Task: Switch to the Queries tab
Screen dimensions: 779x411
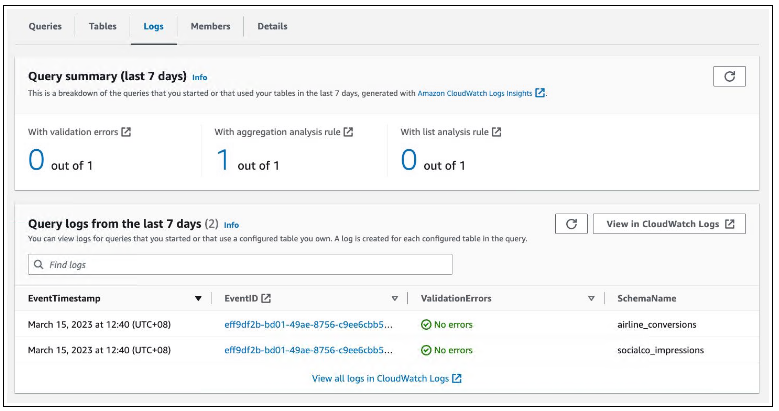Action: [44, 26]
